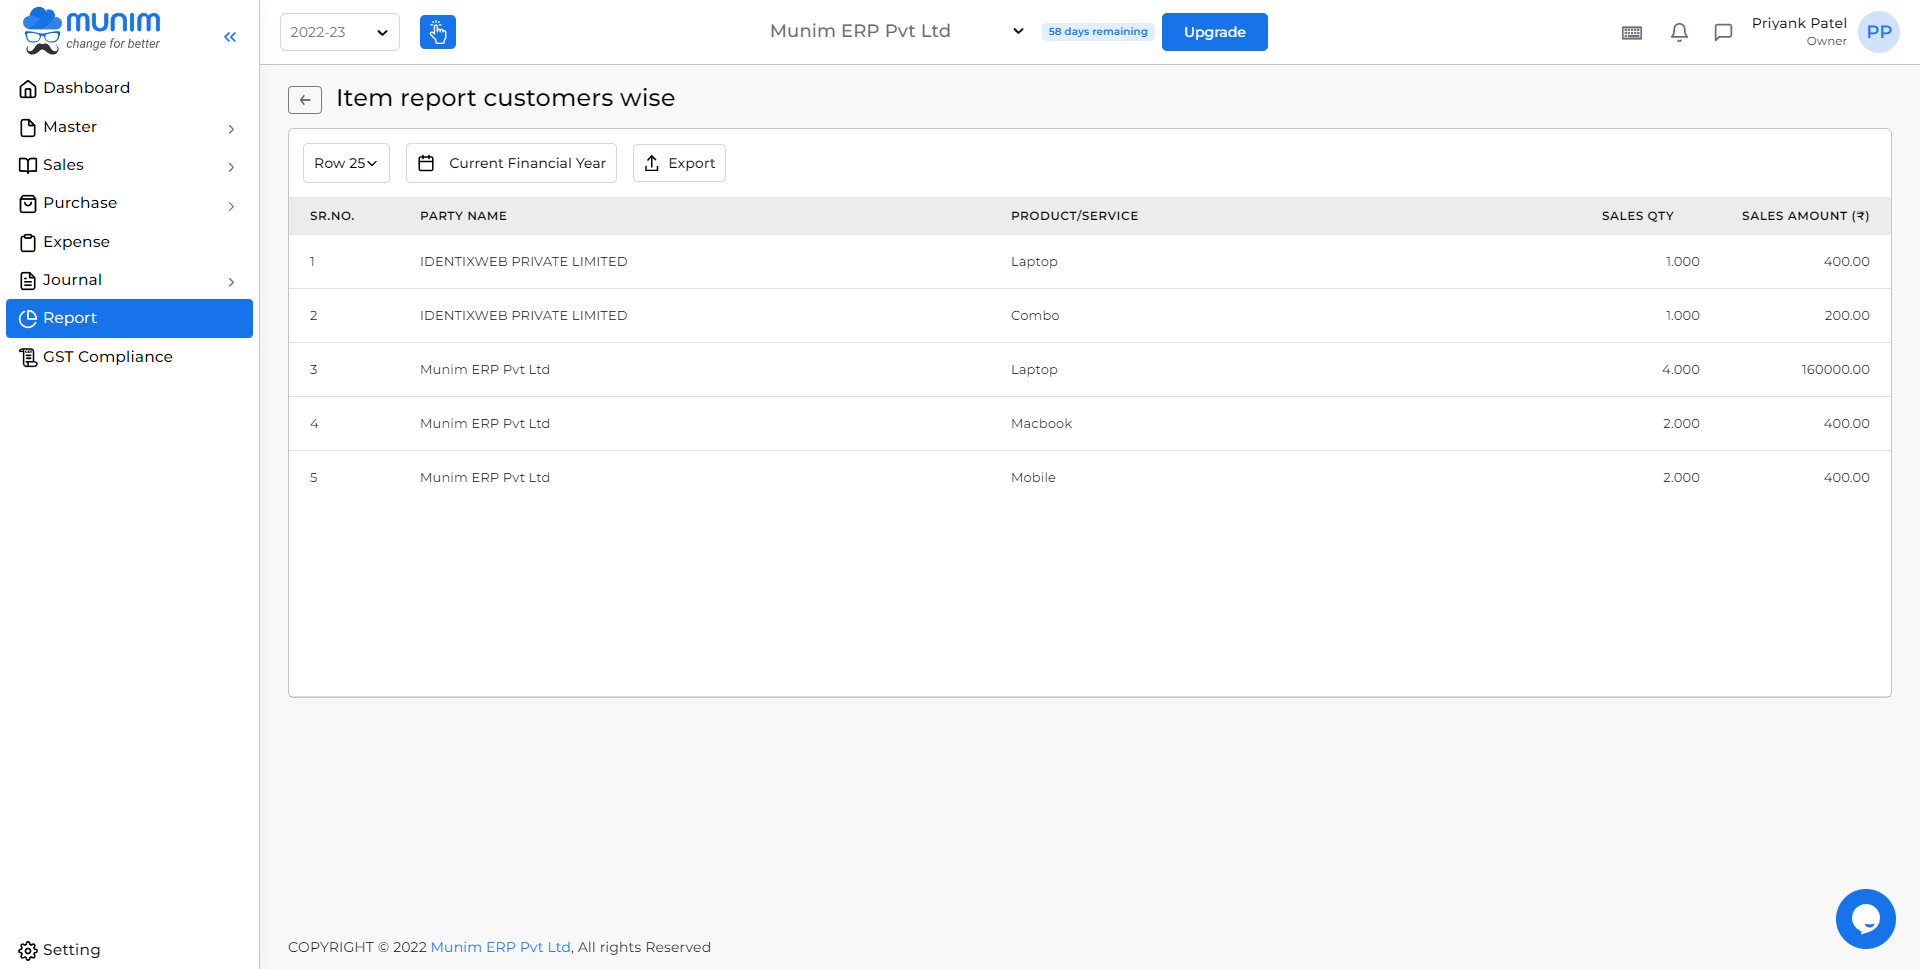The height and width of the screenshot is (969, 1920).
Task: Open the quick action hand icon button
Action: tap(438, 32)
